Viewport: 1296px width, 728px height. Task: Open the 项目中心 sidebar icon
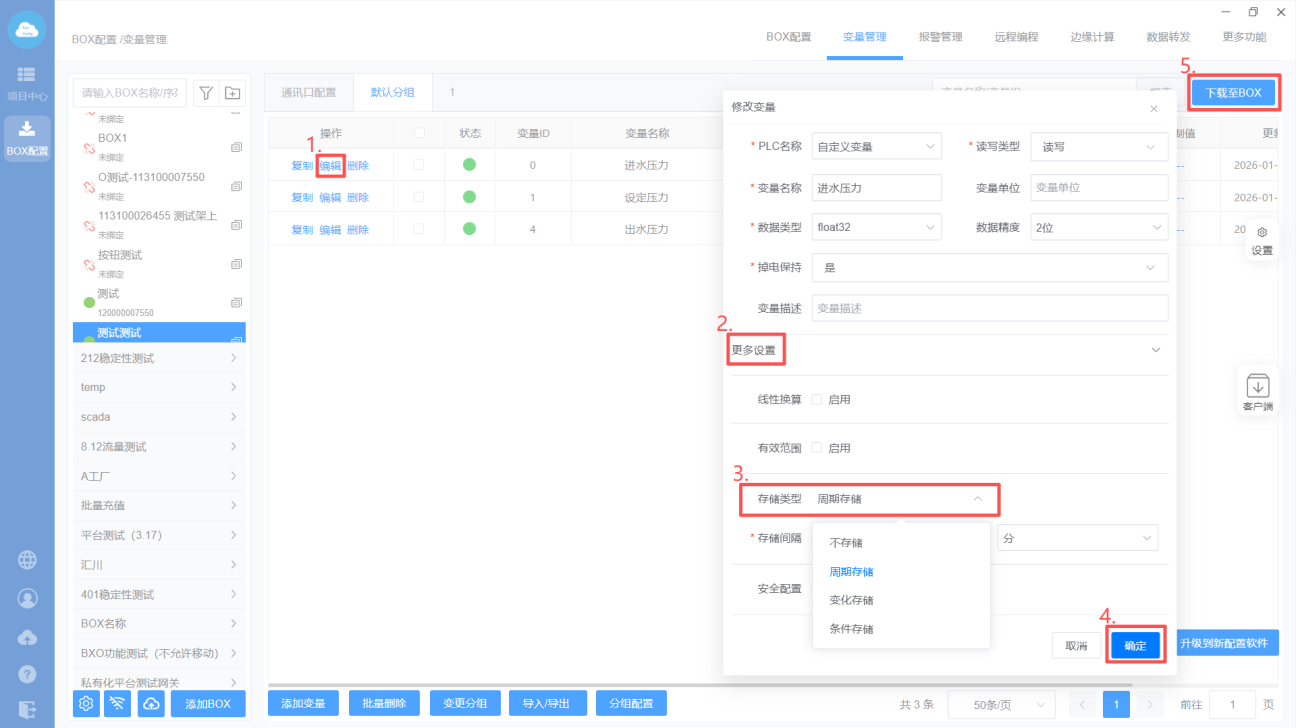(x=26, y=84)
